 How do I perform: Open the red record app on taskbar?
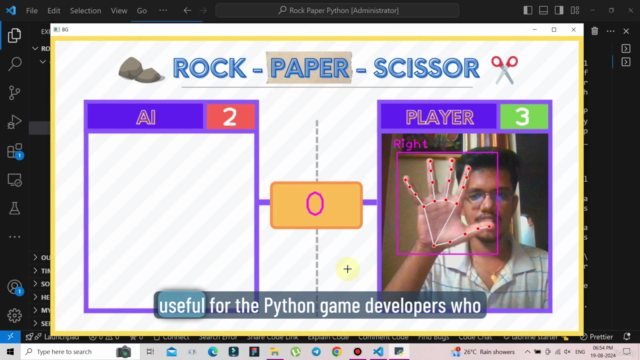pyautogui.click(x=358, y=351)
